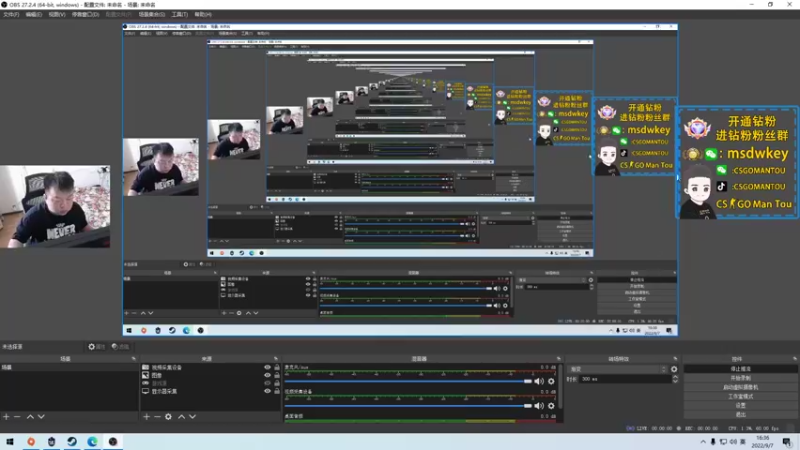Viewport: 800px width, 450px height.
Task: Move source up with the Sources panel up arrow
Action: (x=181, y=417)
